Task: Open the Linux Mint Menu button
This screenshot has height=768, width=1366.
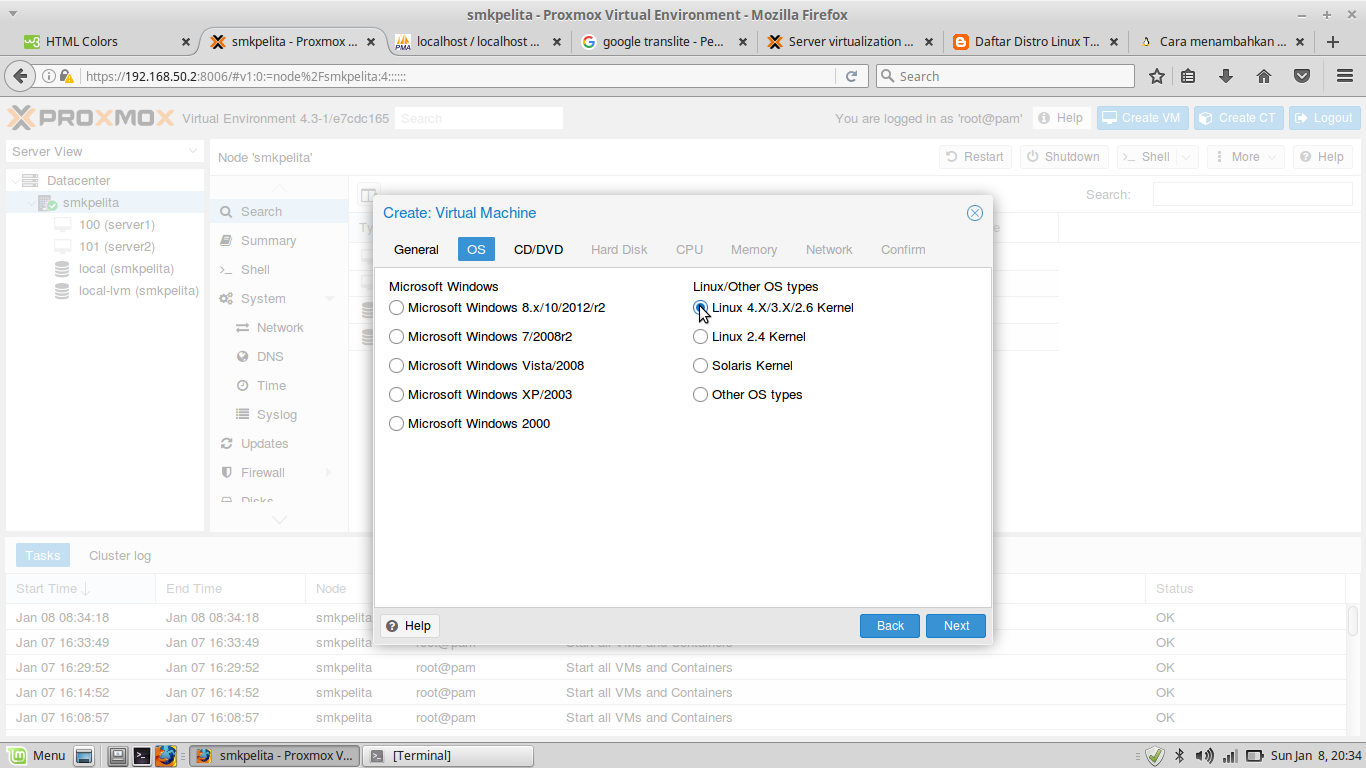Action: (x=36, y=755)
